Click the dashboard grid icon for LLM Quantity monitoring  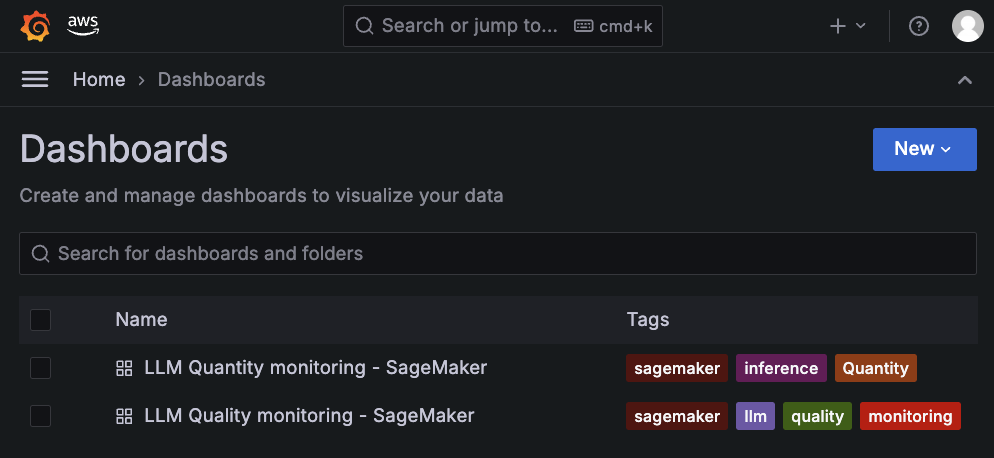coord(124,368)
